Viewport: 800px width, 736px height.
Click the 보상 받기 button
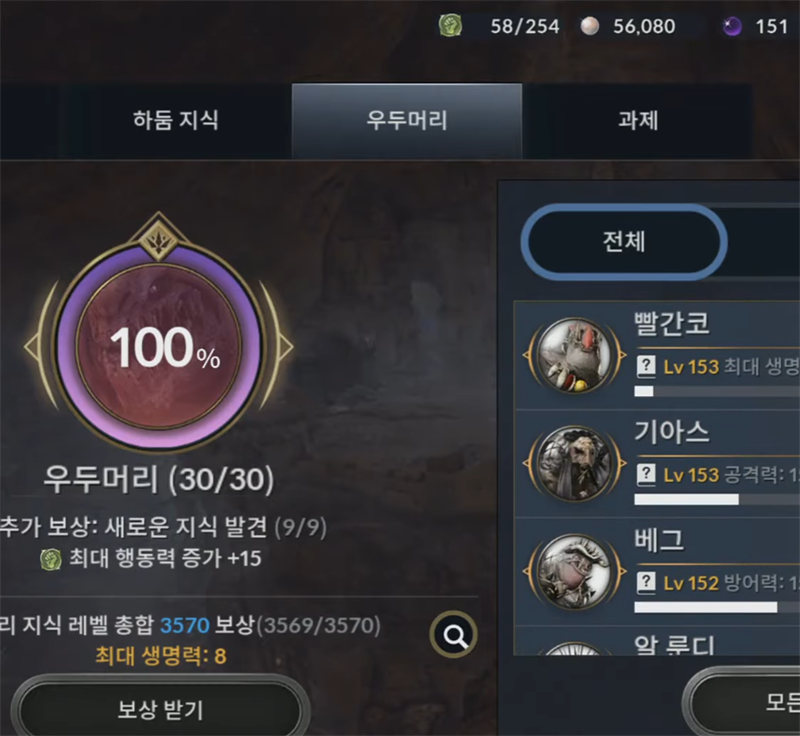point(160,709)
